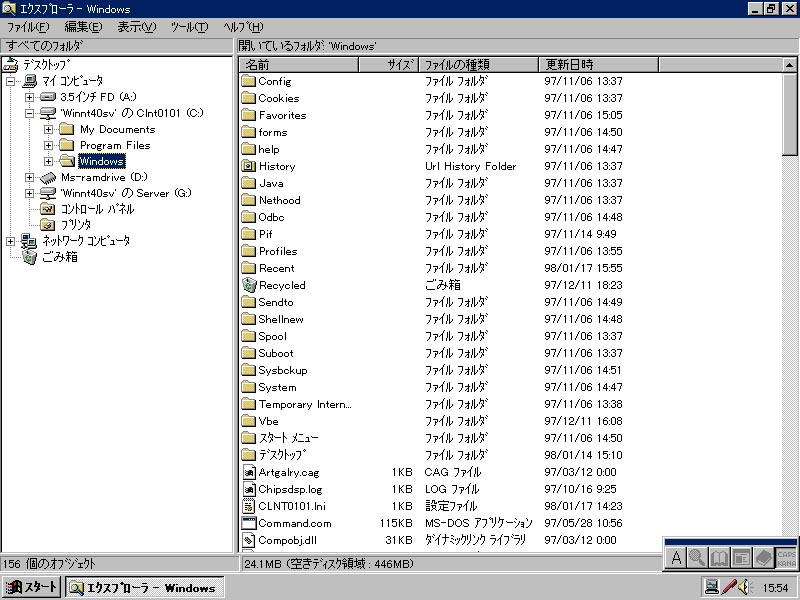Collapse the マイ コンピュータ tree node

pos(10,81)
